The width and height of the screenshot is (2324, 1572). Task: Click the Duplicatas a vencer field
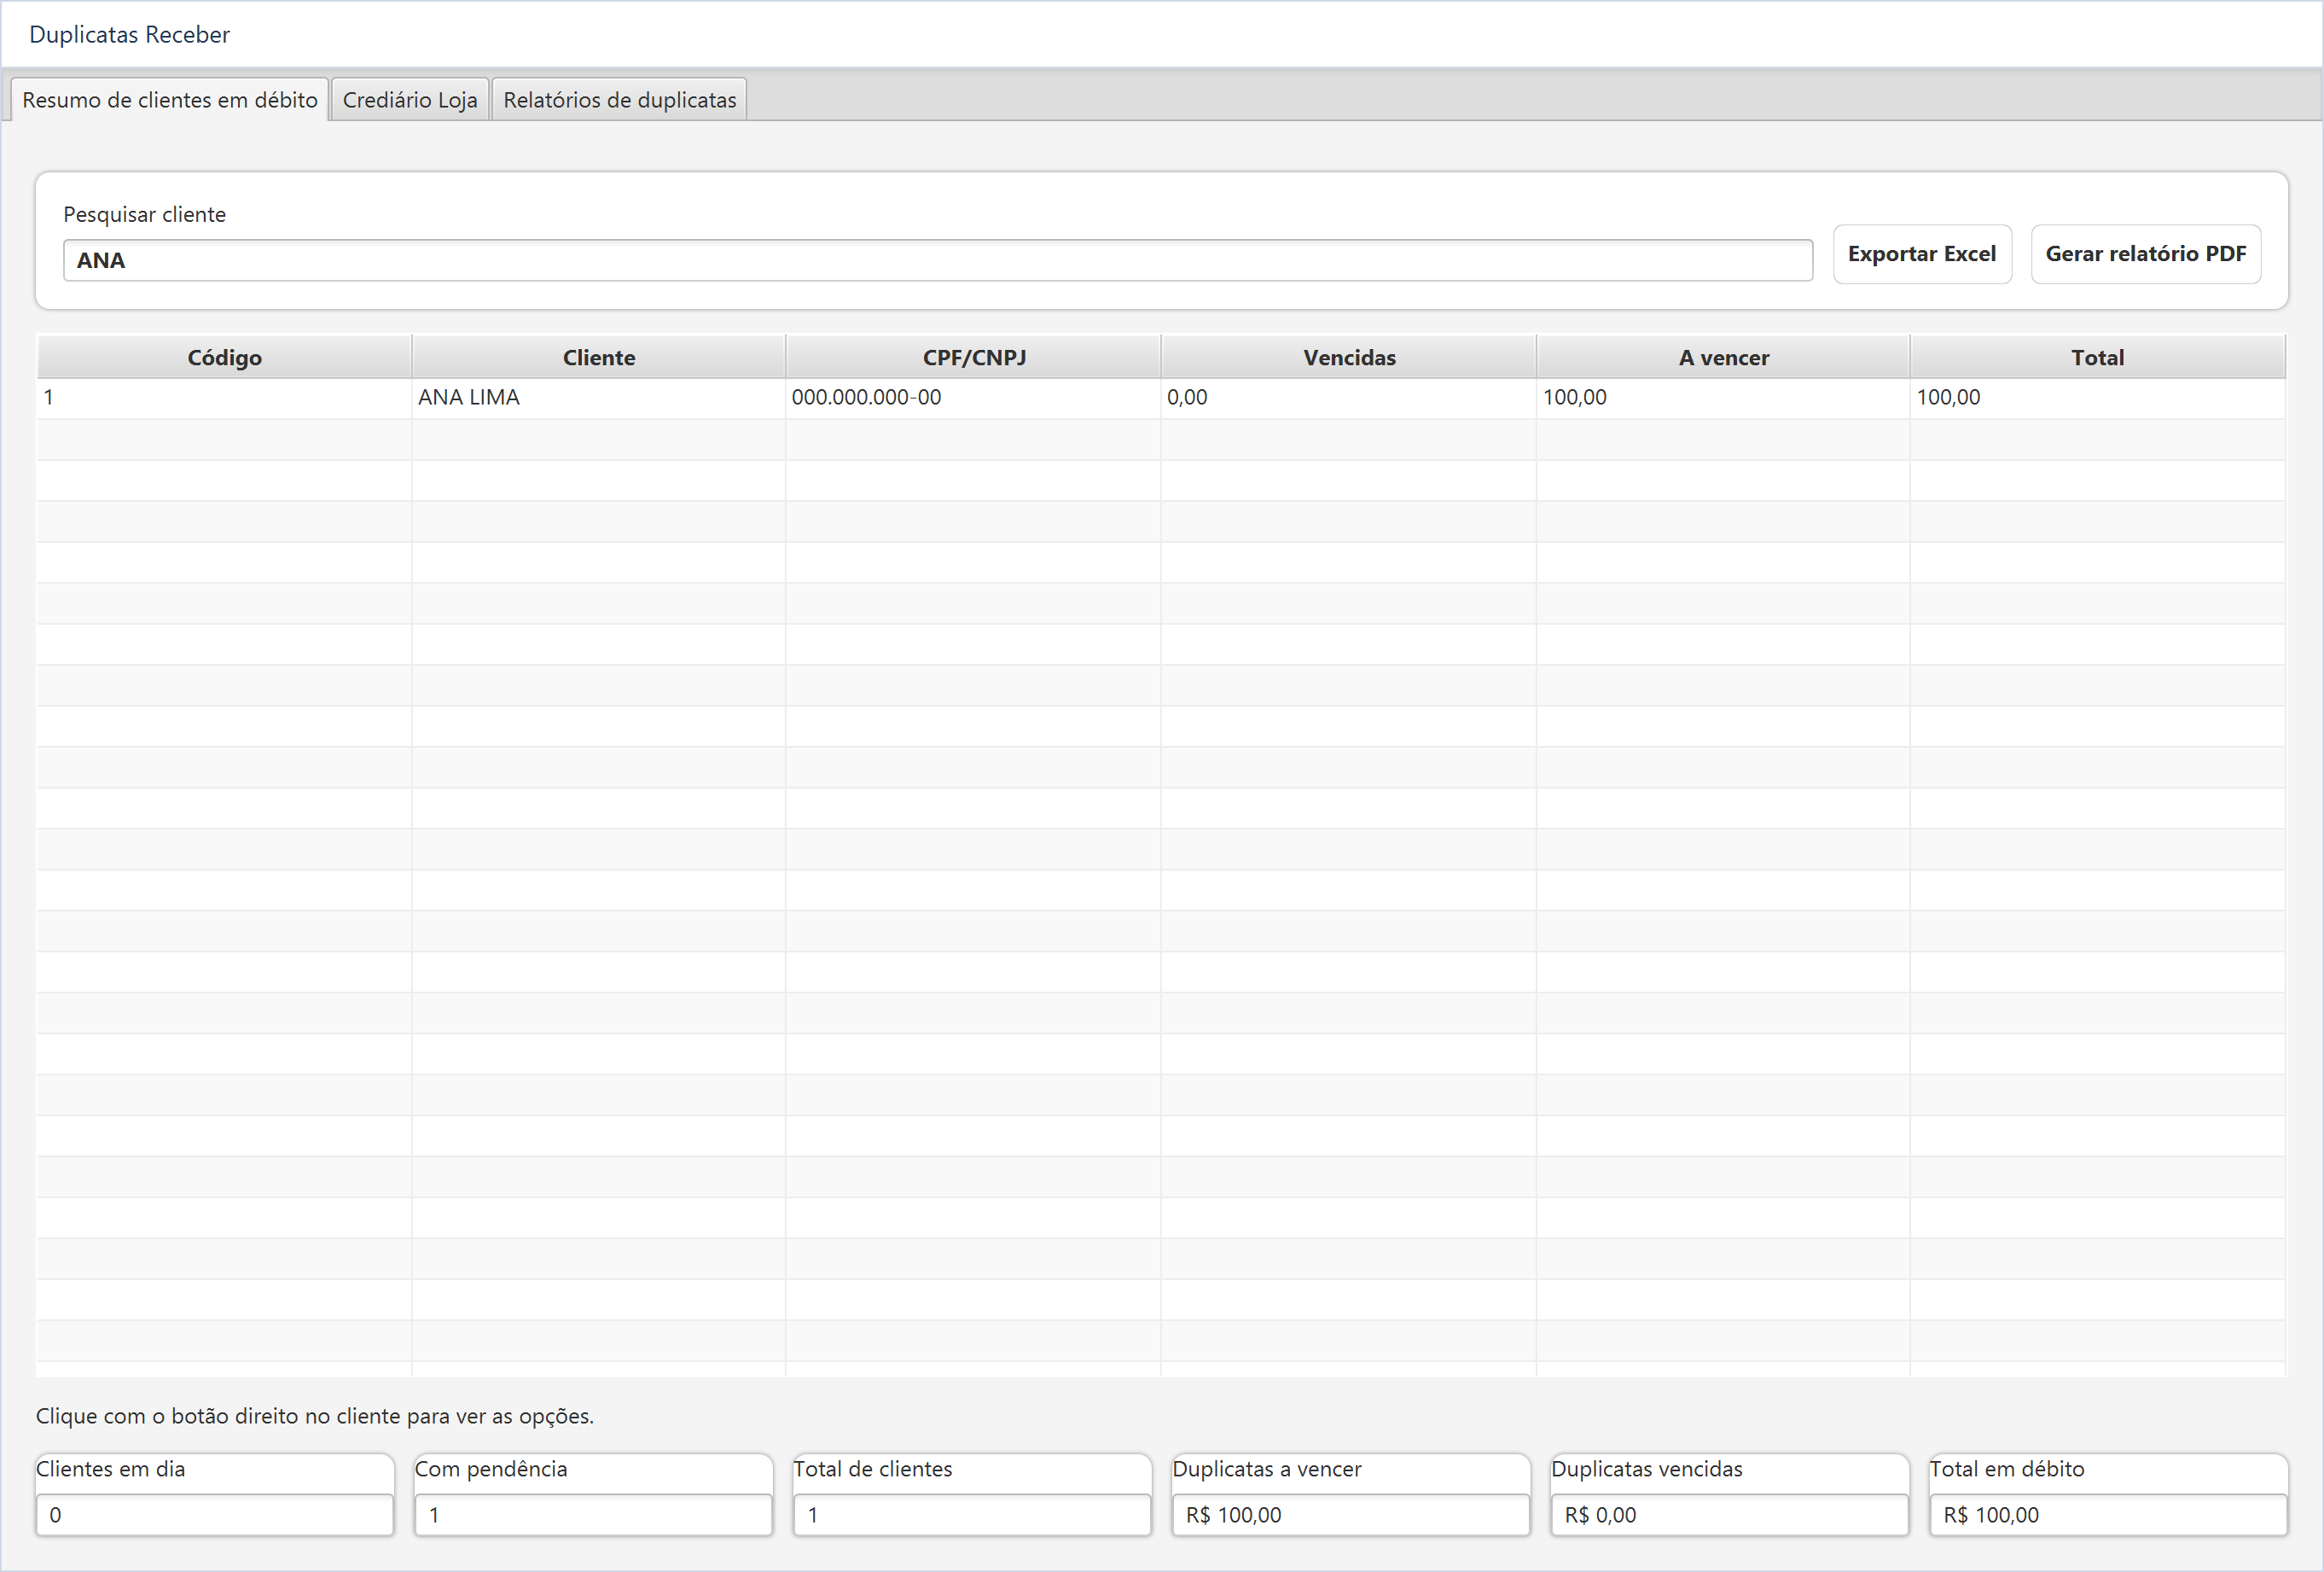click(x=1351, y=1514)
